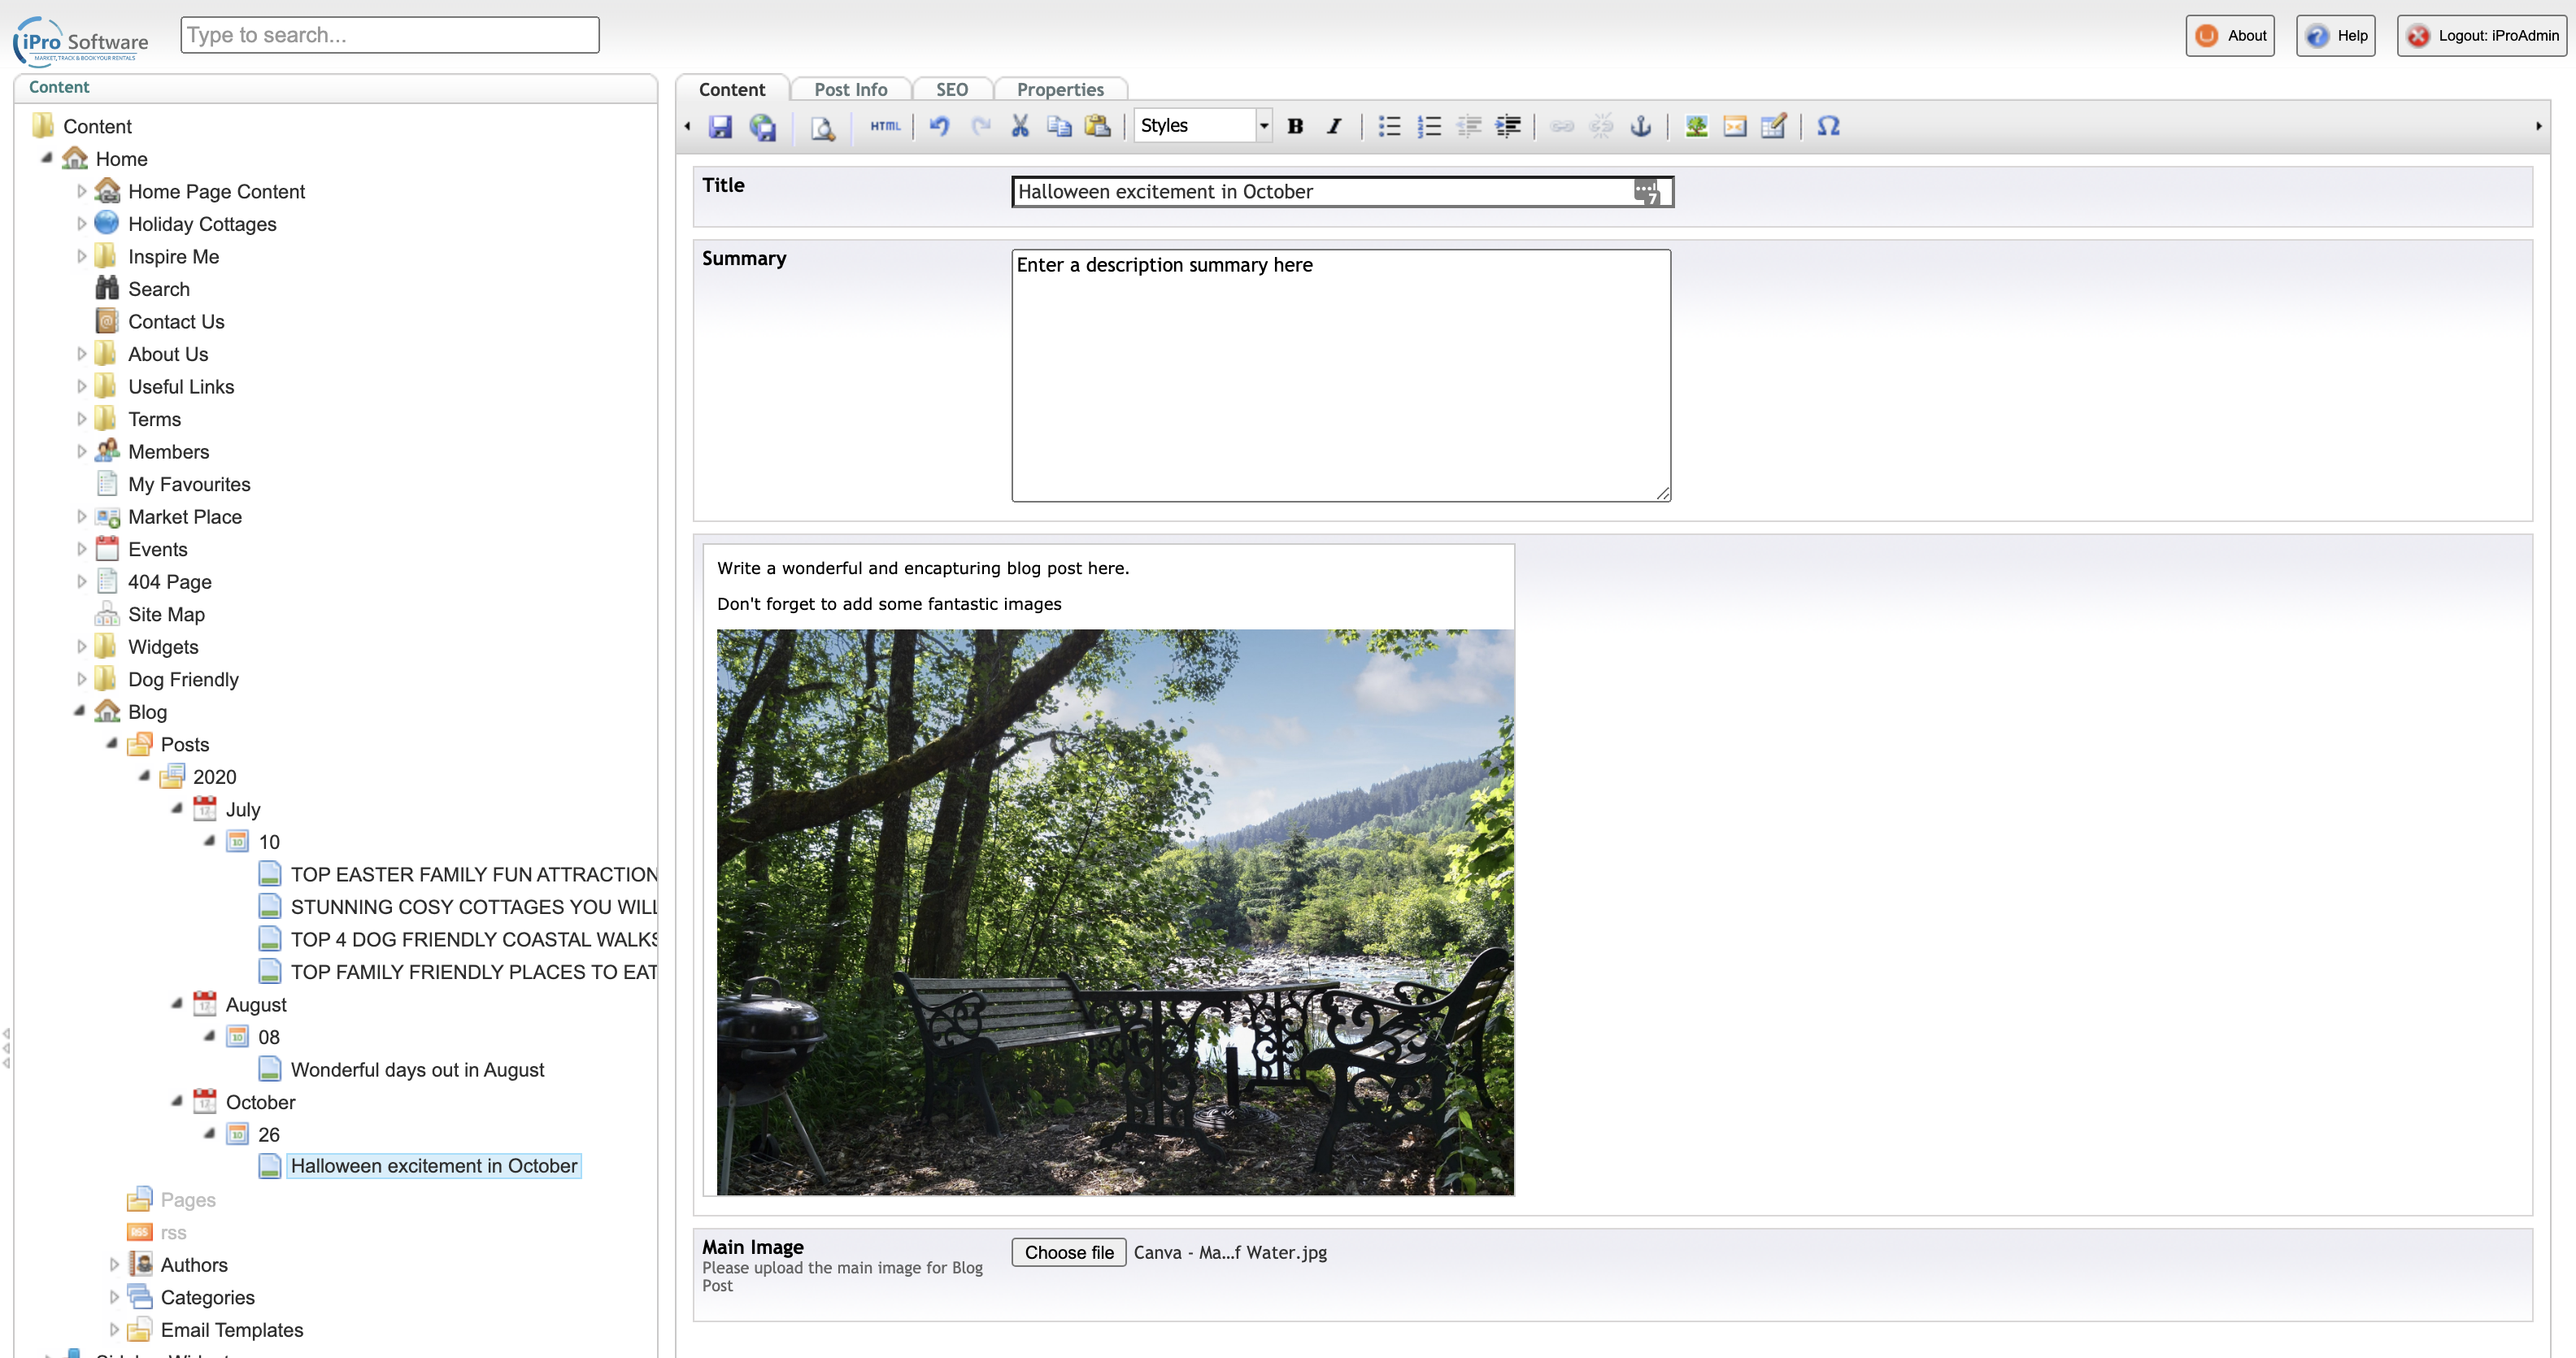This screenshot has height=1358, width=2576.
Task: Switch to the Post Info tab
Action: coord(850,89)
